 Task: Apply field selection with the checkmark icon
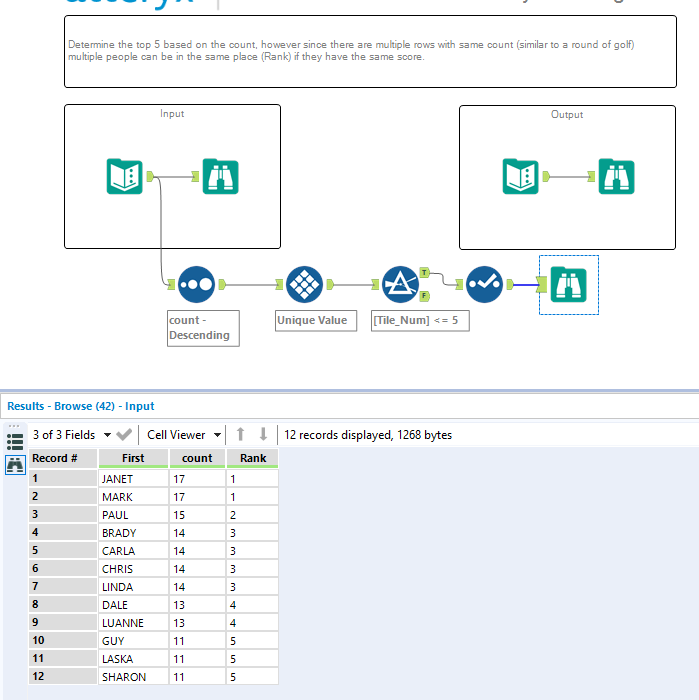[124, 434]
